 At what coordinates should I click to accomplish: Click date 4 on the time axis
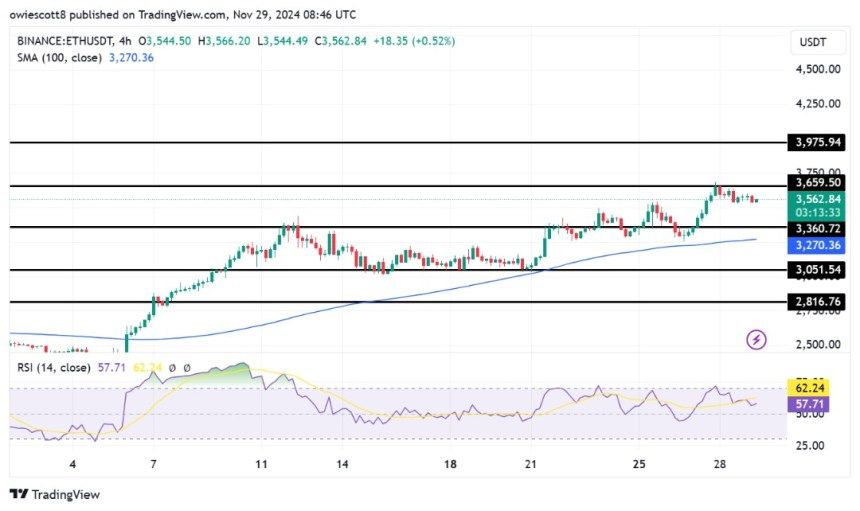tap(72, 464)
